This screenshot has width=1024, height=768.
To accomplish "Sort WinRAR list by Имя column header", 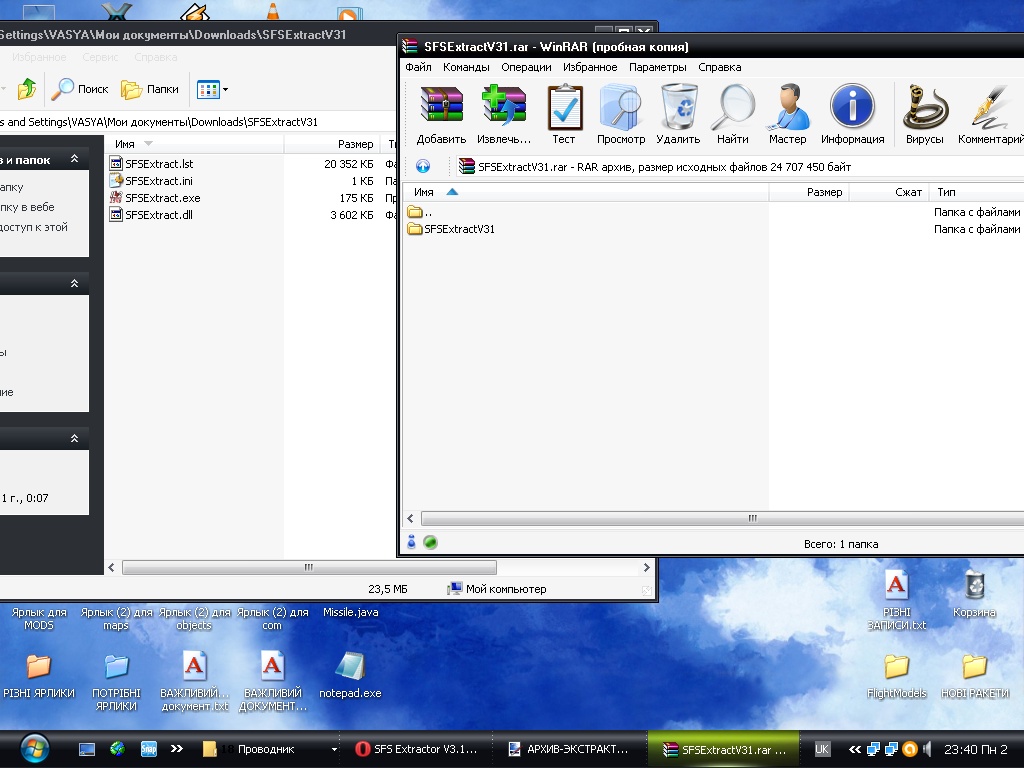I will [586, 192].
